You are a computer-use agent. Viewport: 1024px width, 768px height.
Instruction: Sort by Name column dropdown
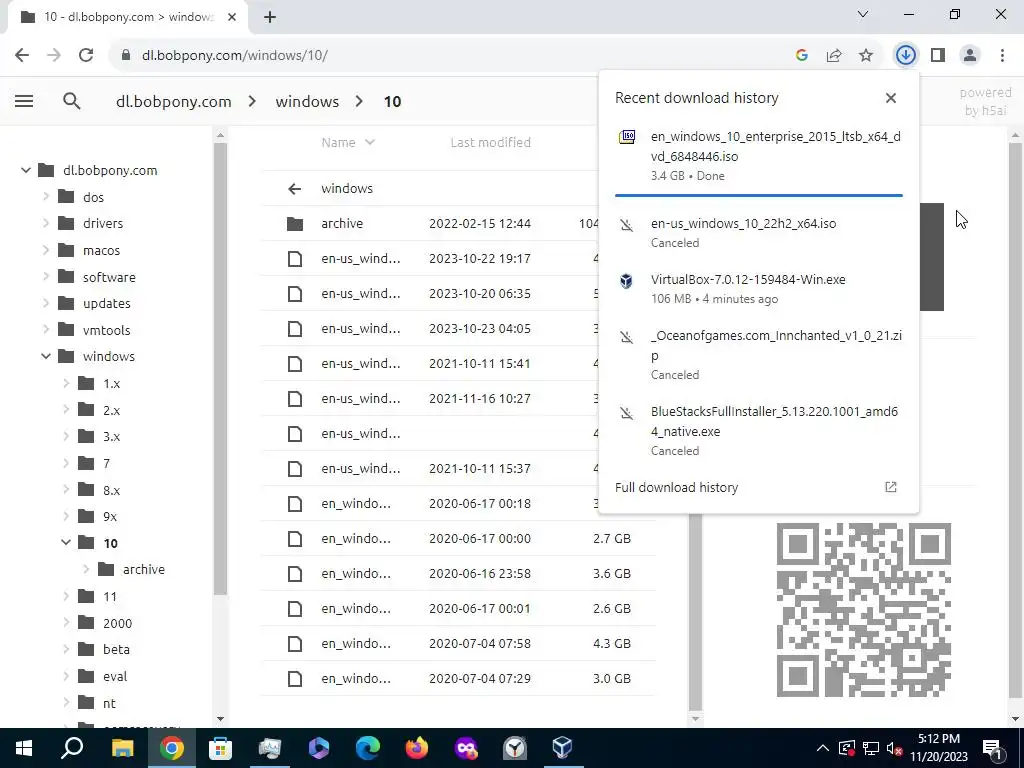click(348, 142)
